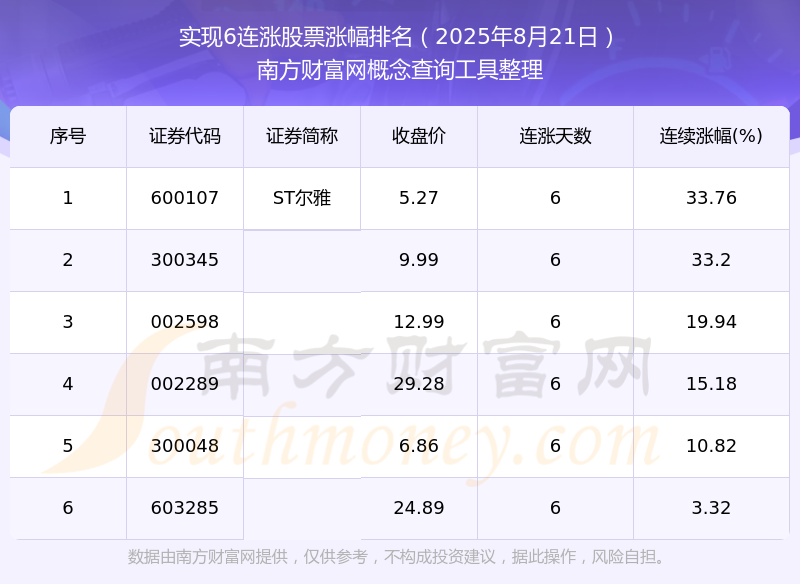This screenshot has height=584, width=800.
Task: Click closing price 6.86
Action: 419,446
